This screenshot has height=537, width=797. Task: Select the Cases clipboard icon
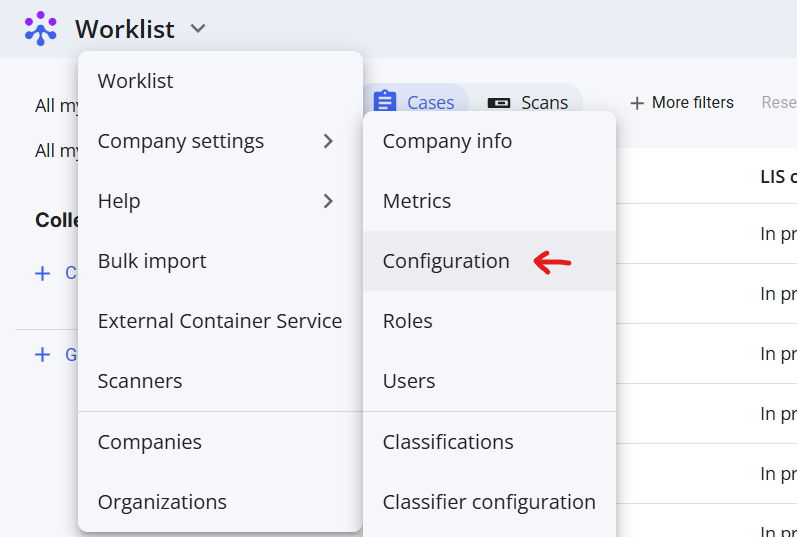coord(385,102)
